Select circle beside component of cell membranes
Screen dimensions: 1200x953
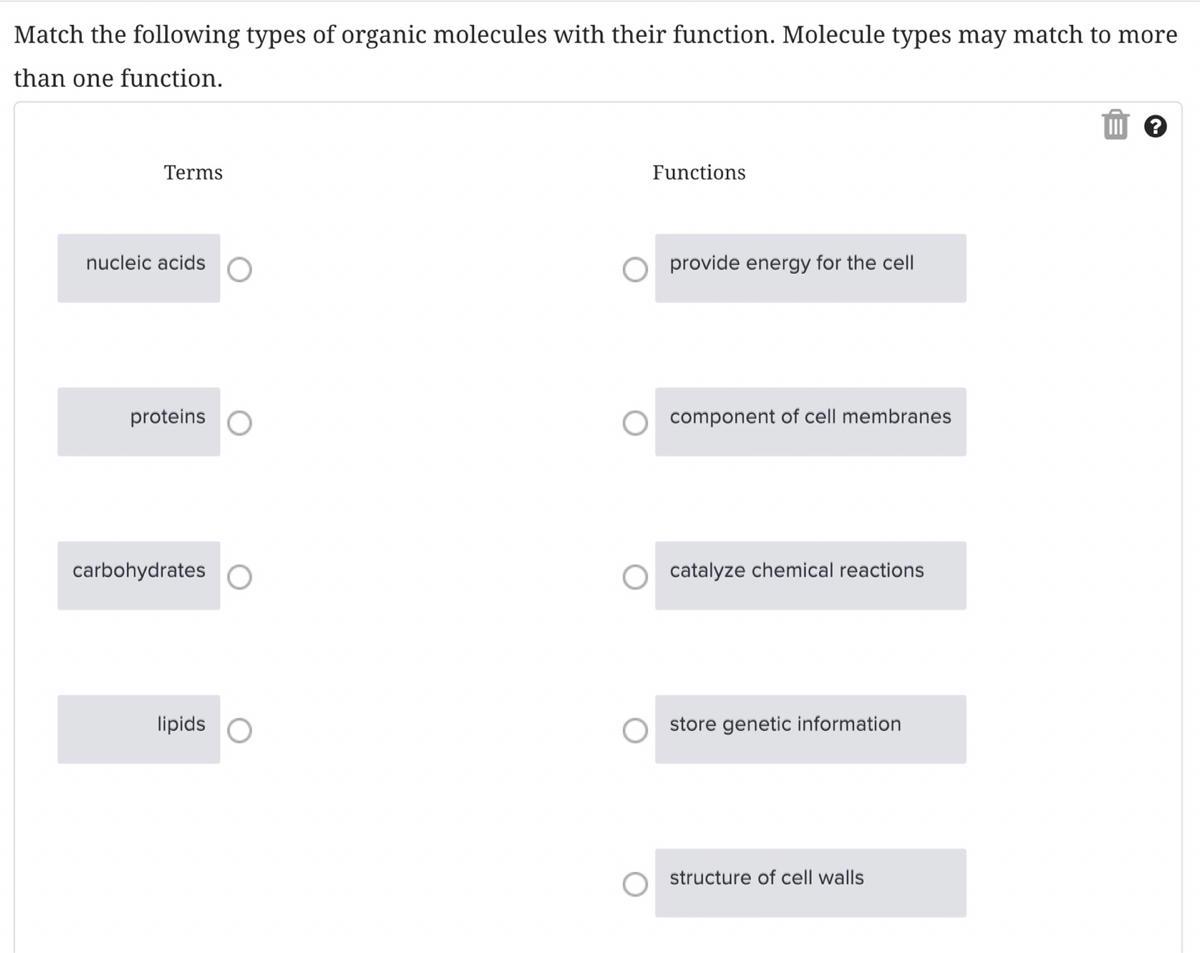(x=635, y=424)
